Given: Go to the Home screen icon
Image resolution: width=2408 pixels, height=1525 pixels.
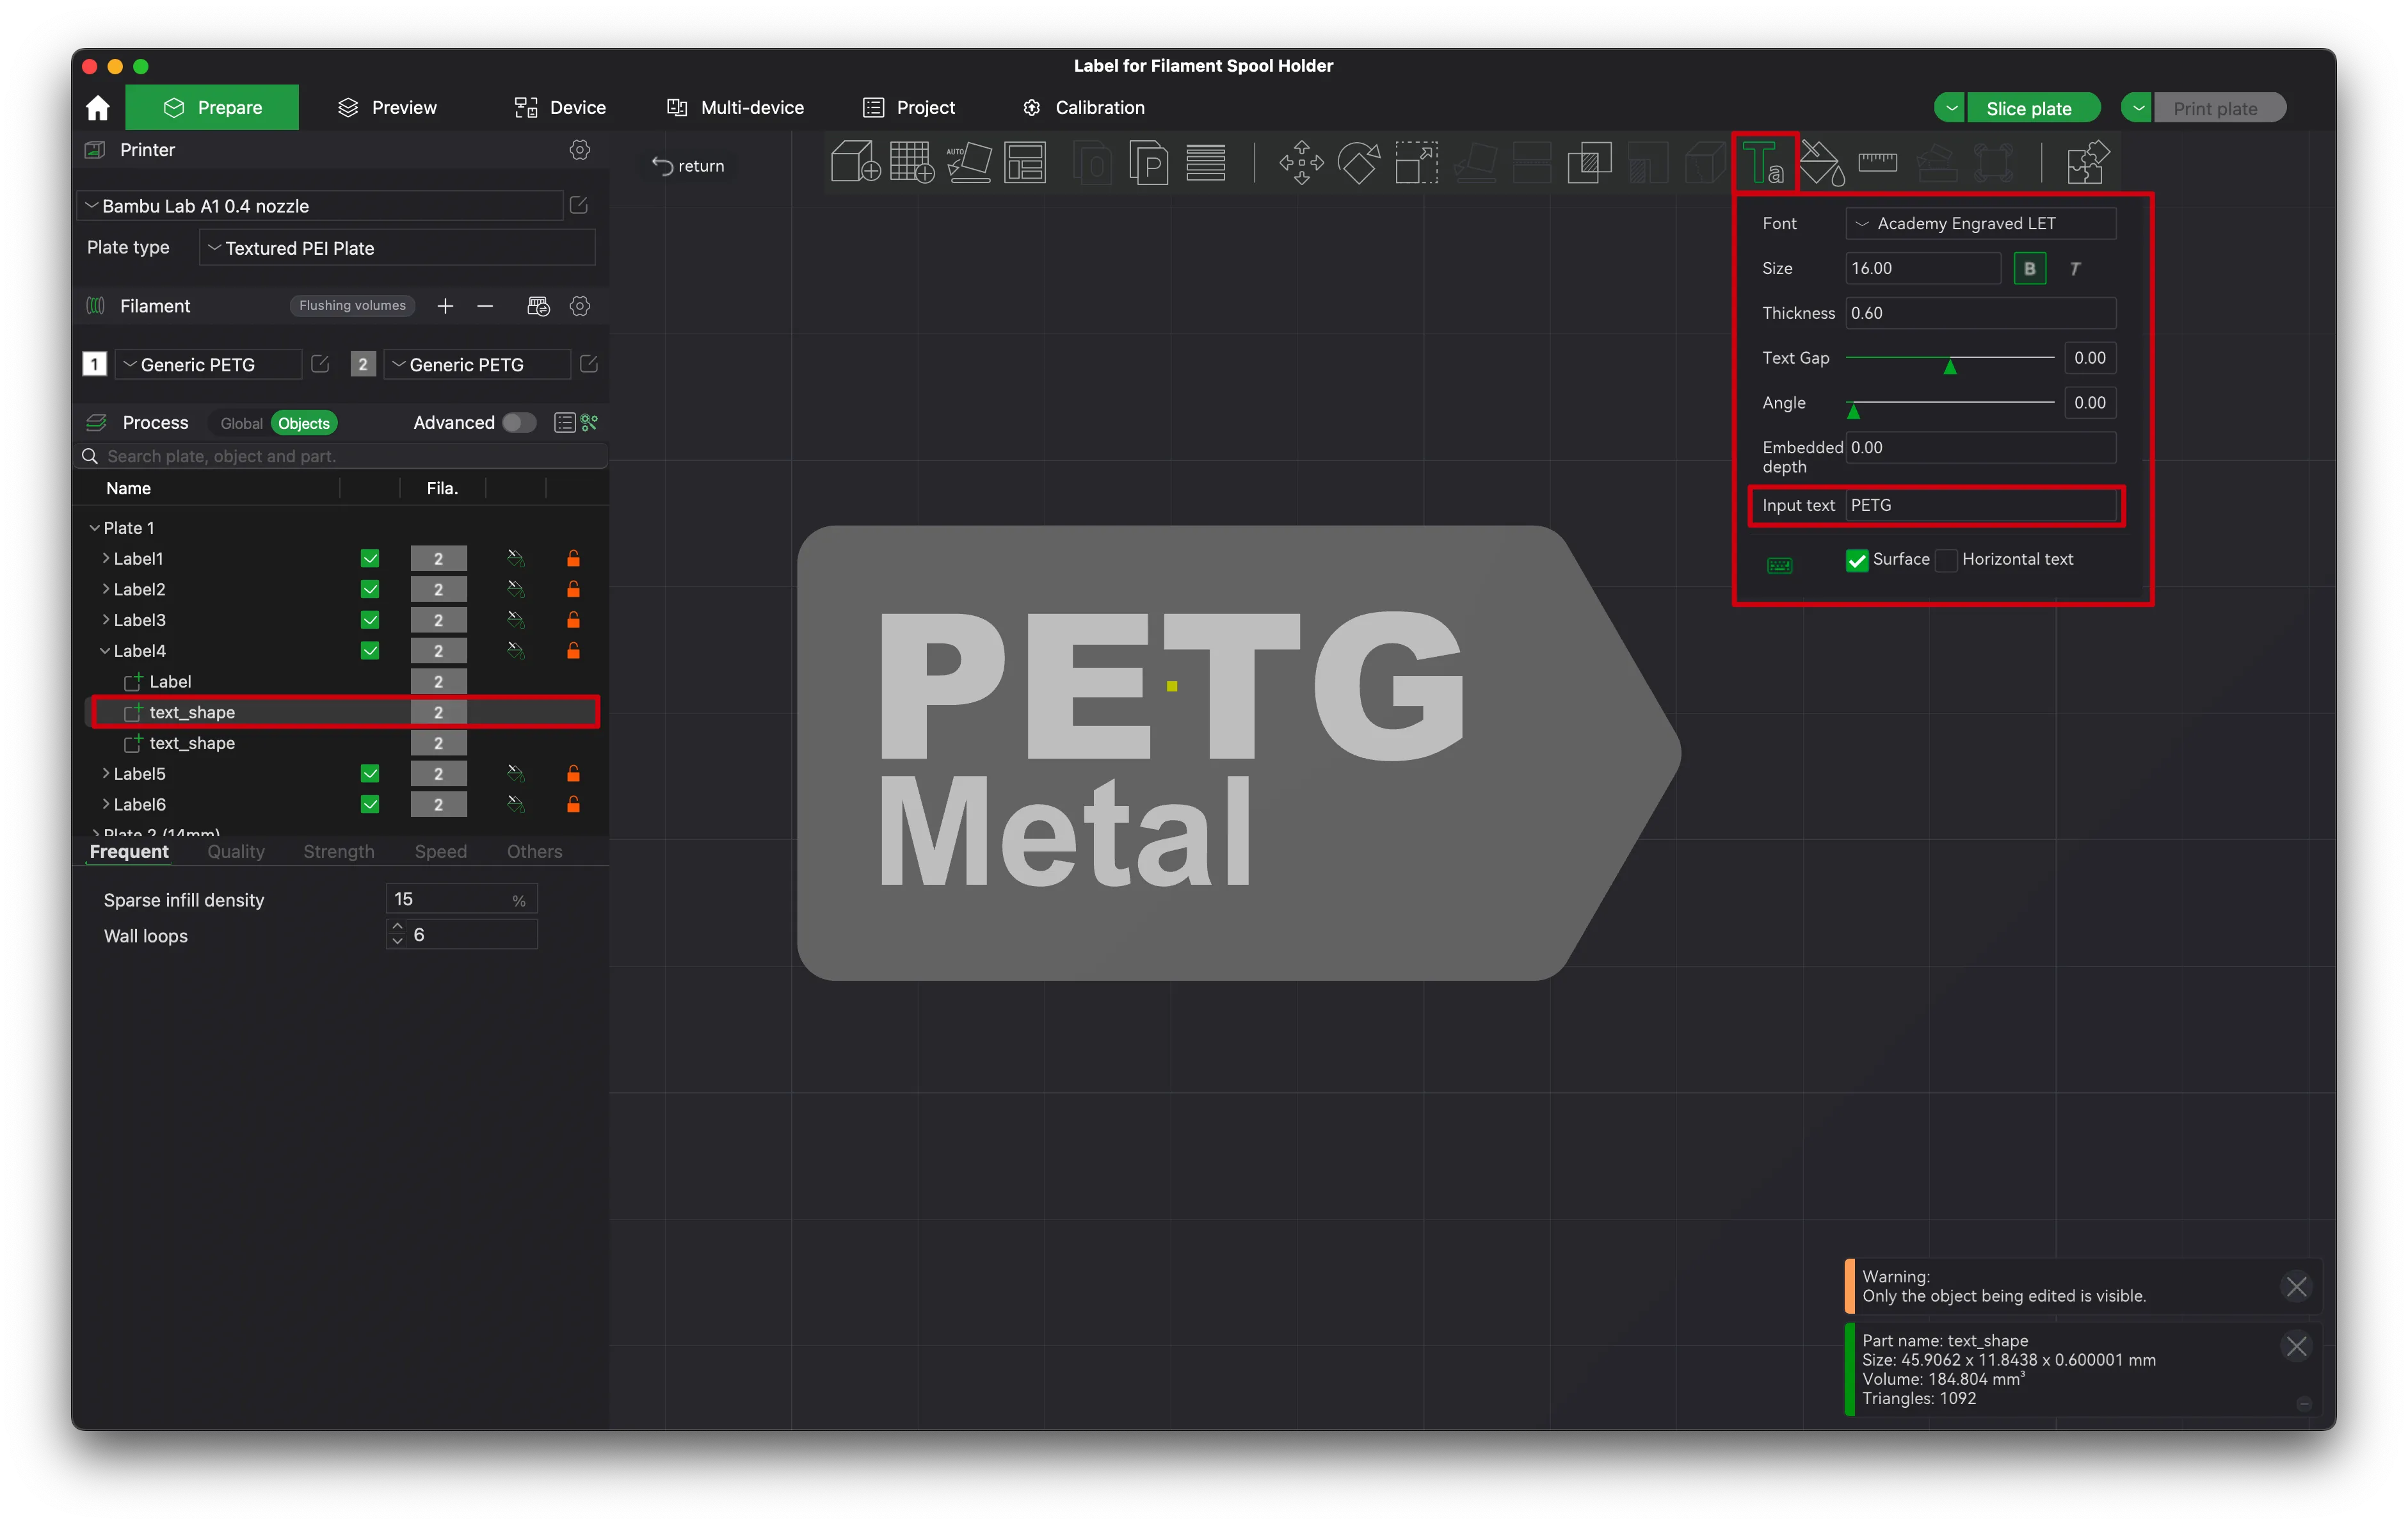Looking at the screenshot, I should tap(98, 108).
